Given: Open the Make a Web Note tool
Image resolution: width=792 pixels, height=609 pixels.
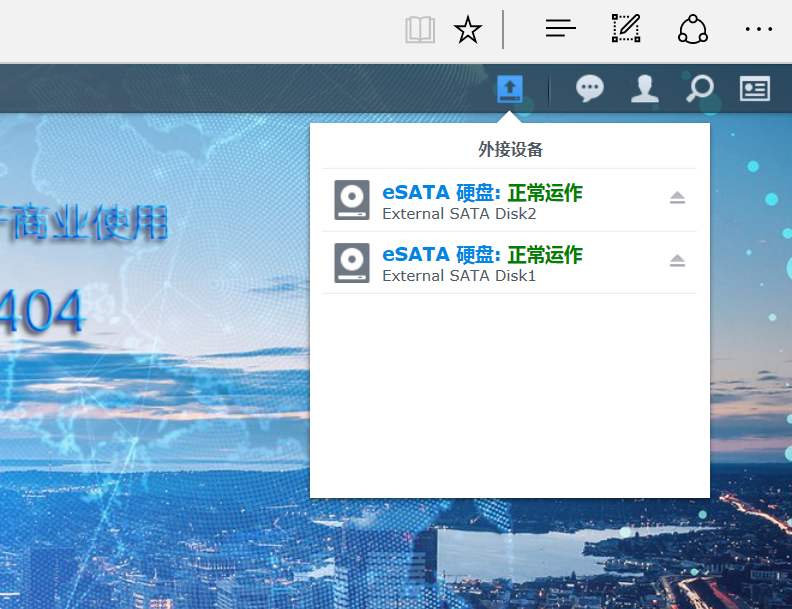Looking at the screenshot, I should point(626,28).
